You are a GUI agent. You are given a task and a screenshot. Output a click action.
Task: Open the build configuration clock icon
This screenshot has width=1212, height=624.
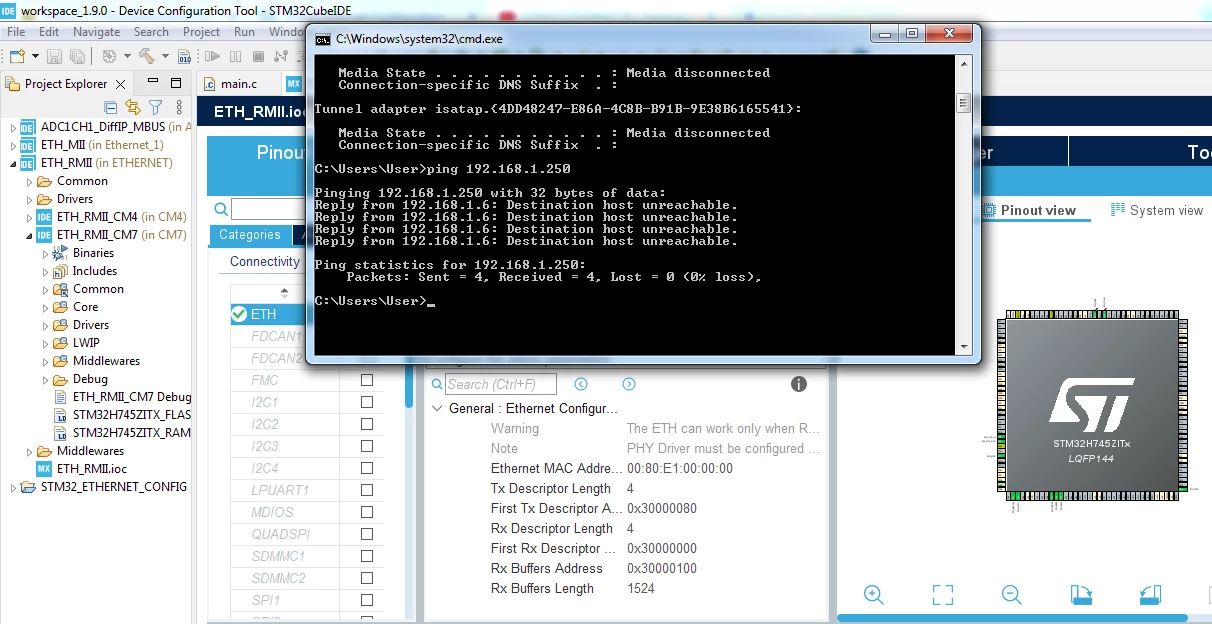(109, 56)
